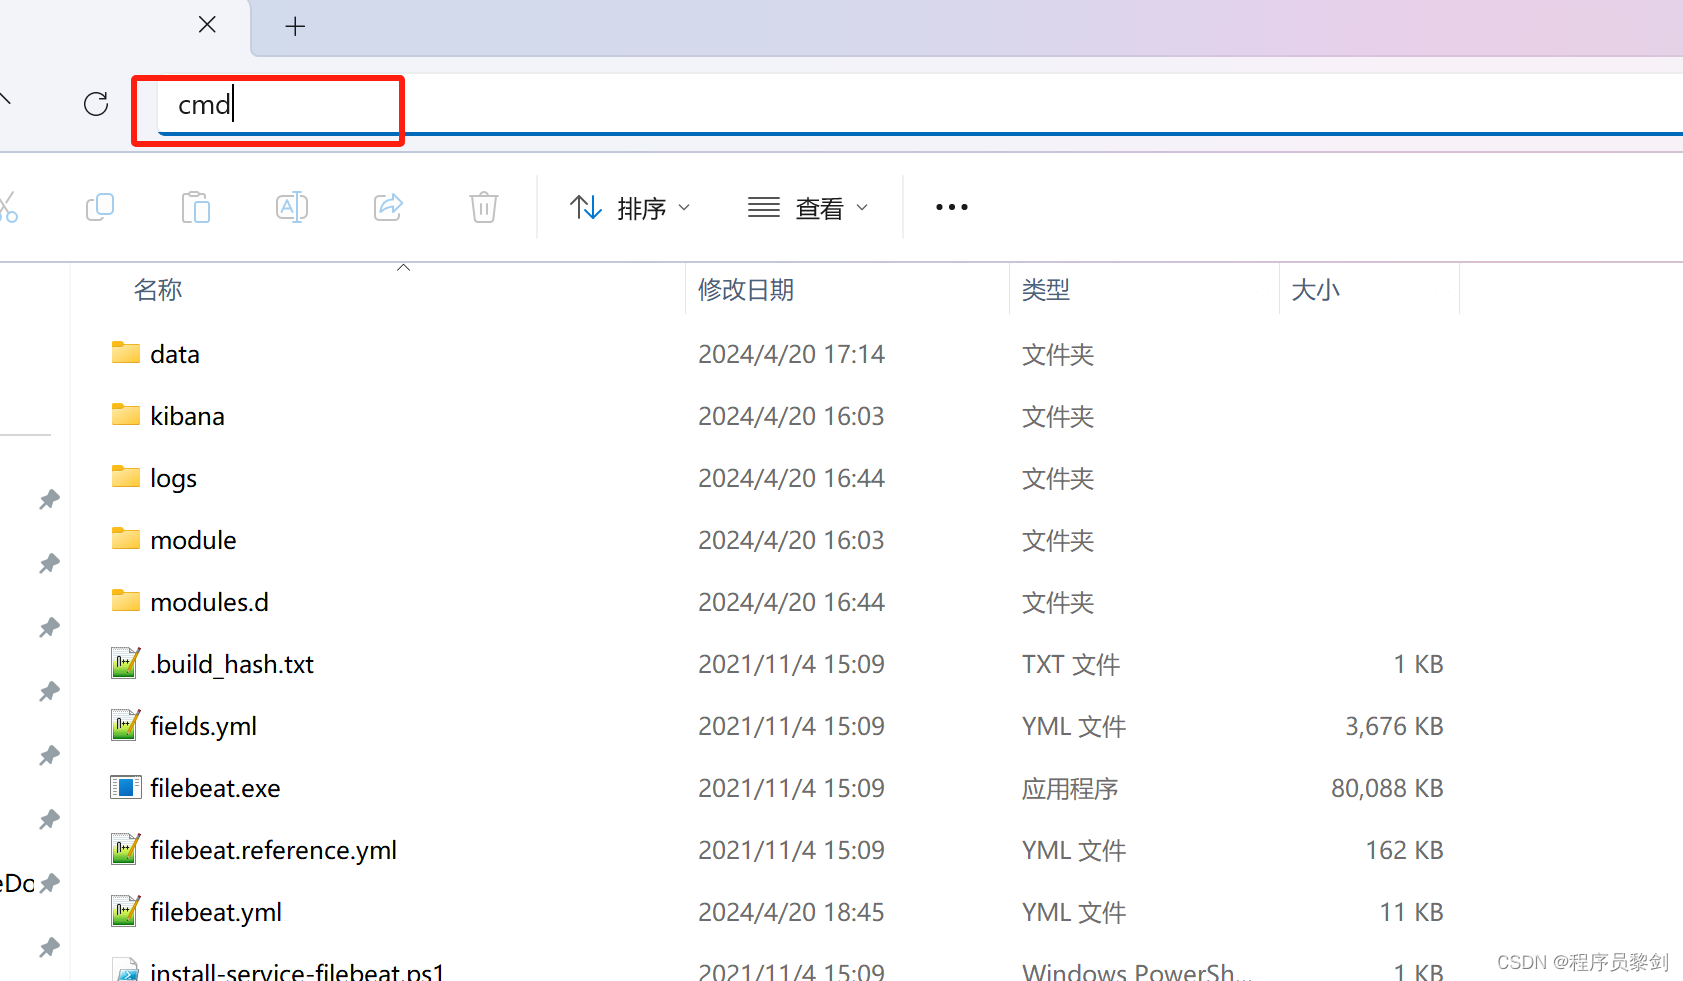
Task: Open the ... more options menu
Action: tap(950, 207)
